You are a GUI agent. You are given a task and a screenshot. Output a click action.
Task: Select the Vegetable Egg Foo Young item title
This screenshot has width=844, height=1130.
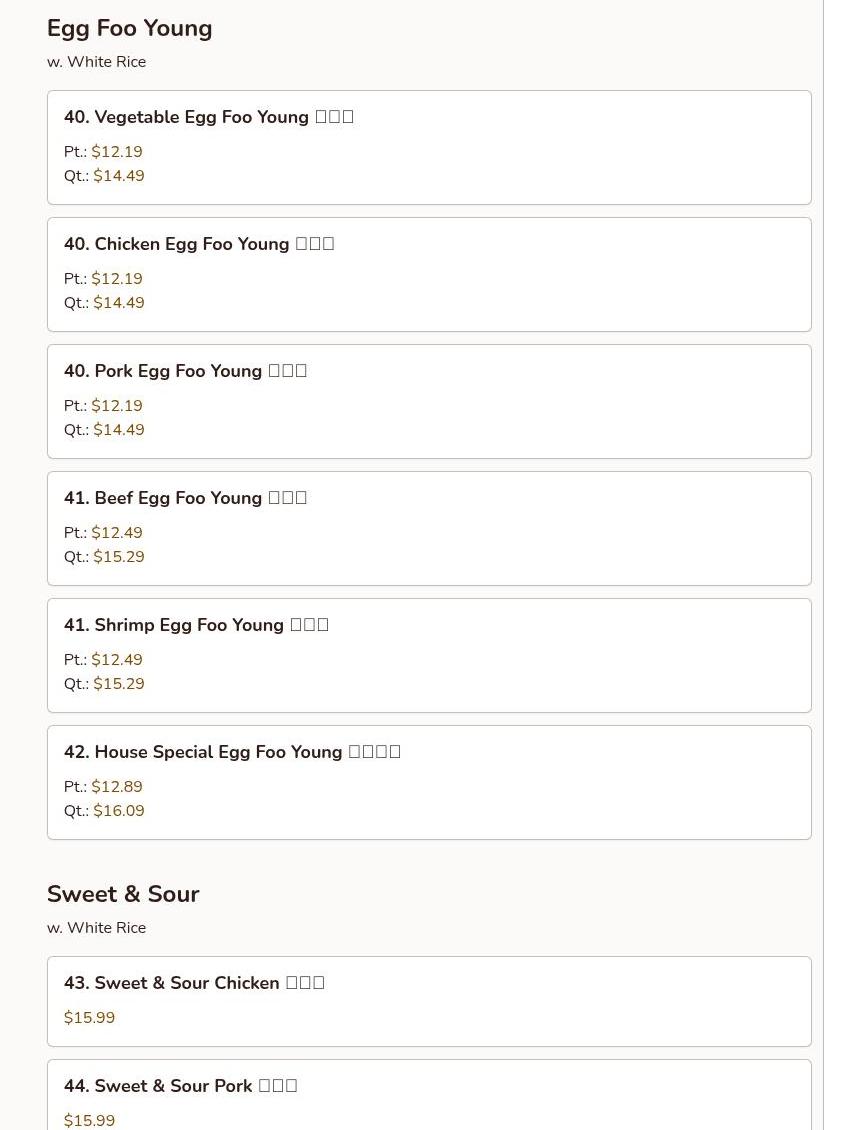point(208,117)
